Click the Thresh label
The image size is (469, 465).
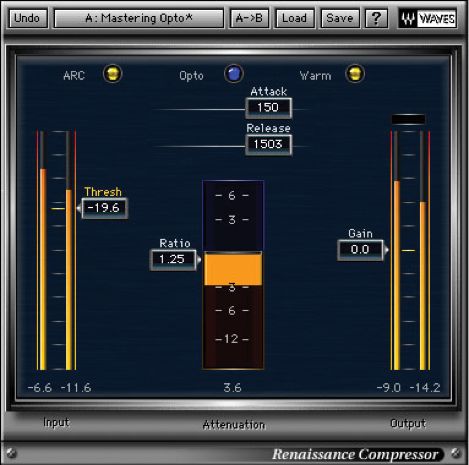[x=103, y=192]
